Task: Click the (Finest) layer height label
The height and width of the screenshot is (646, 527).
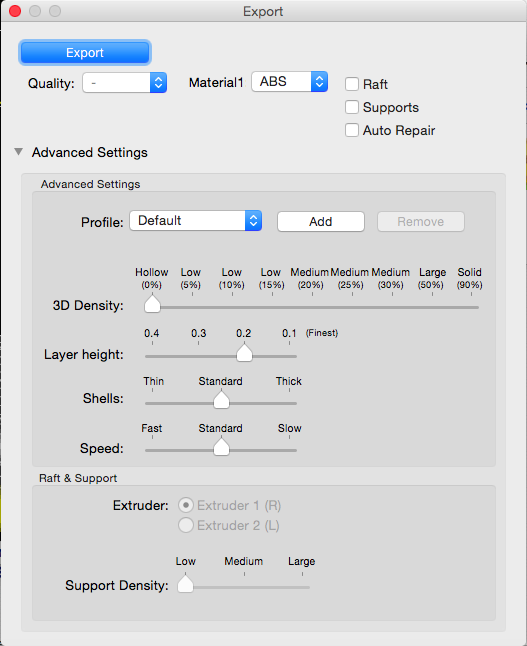Action: pos(322,333)
